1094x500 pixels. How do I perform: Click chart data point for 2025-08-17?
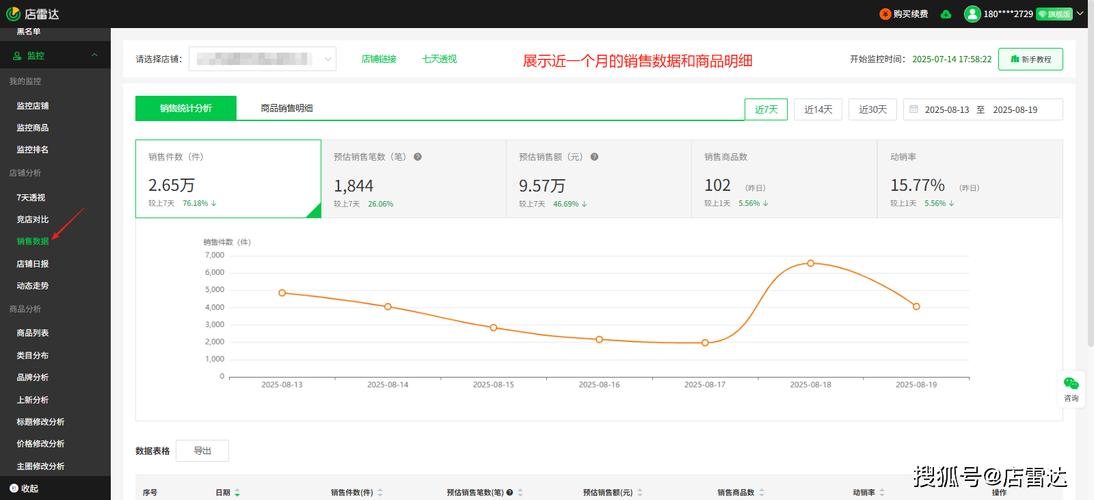pyautogui.click(x=705, y=343)
